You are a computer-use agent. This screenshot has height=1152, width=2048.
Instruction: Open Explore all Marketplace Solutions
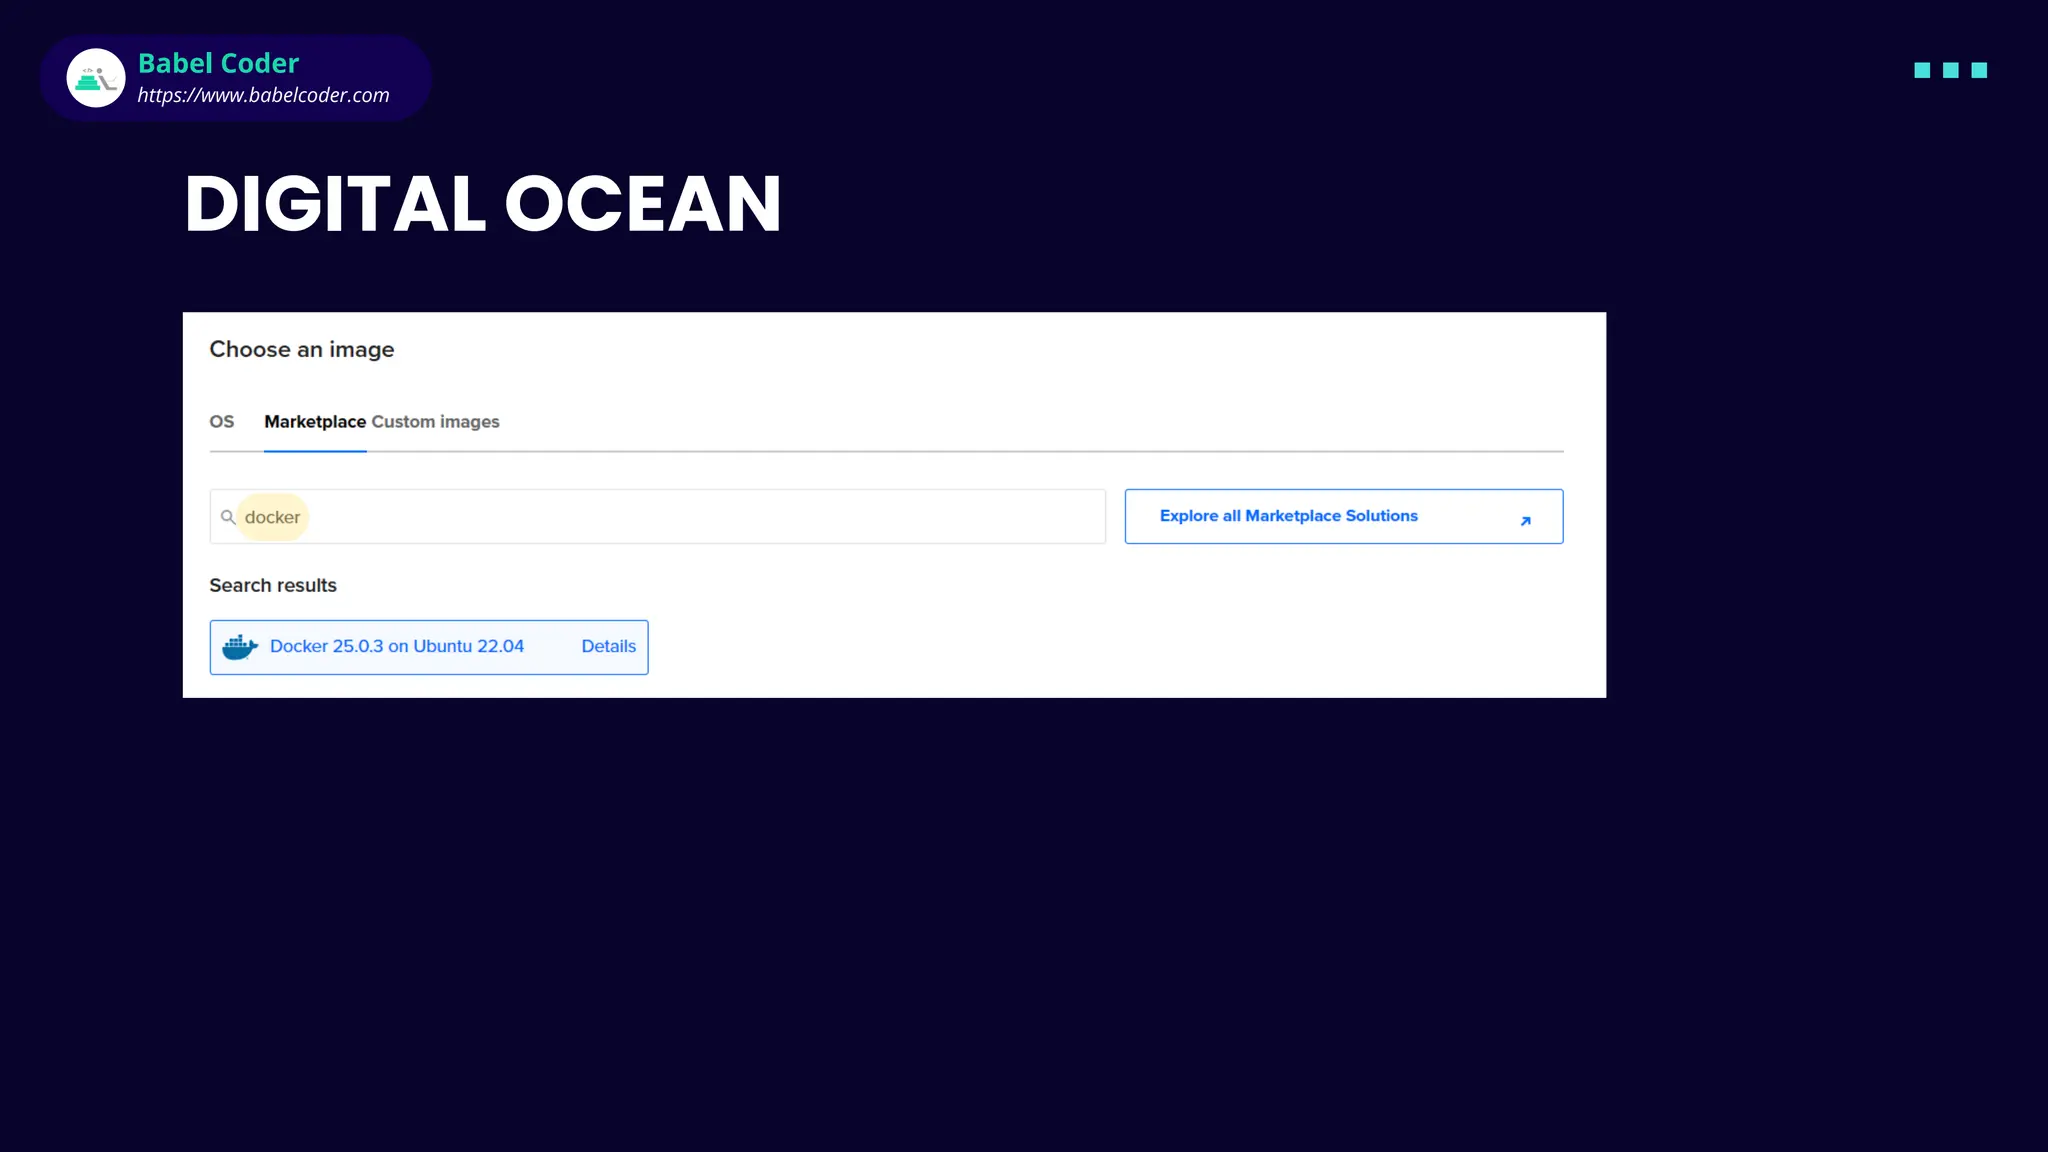[x=1344, y=517]
